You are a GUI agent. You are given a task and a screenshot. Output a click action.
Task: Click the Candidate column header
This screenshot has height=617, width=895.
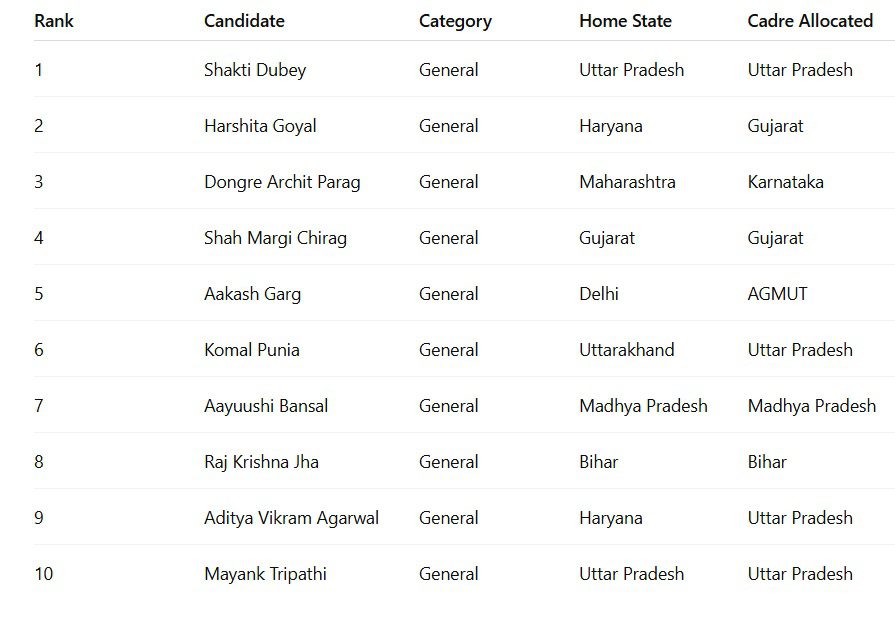click(244, 21)
